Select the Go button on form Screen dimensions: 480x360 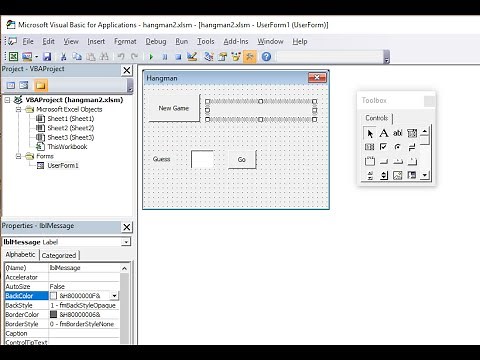(x=242, y=160)
